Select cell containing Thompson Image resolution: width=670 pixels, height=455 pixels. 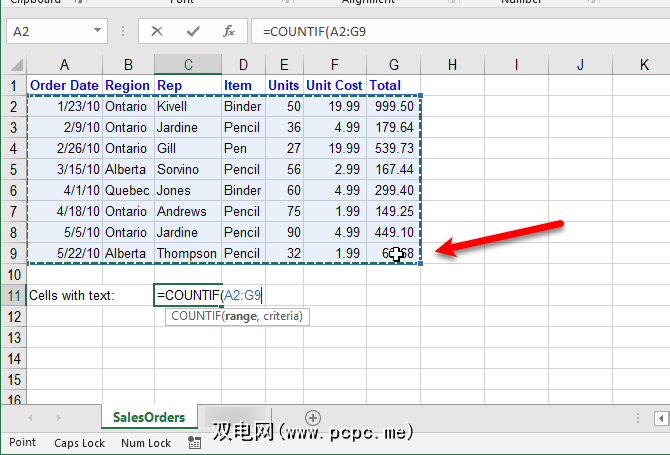(187, 253)
